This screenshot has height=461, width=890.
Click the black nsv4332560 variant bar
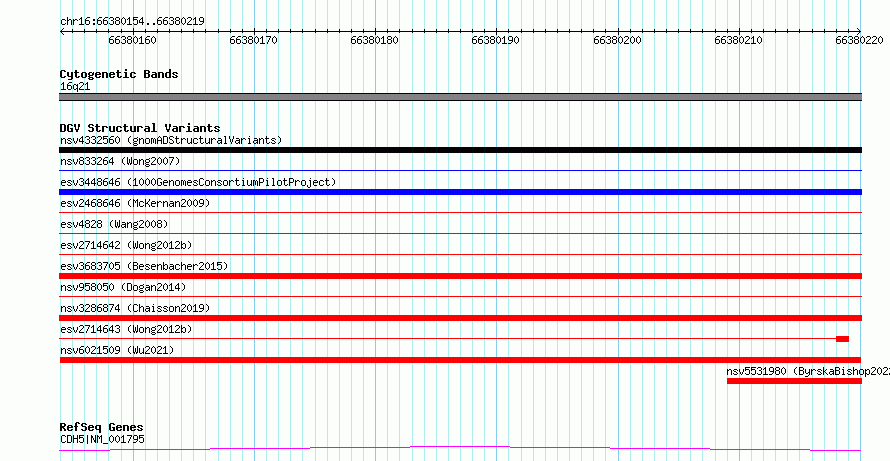(460, 150)
